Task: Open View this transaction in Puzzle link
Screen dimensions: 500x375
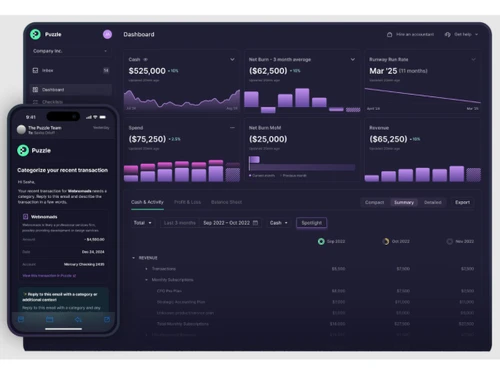Action: (49, 276)
